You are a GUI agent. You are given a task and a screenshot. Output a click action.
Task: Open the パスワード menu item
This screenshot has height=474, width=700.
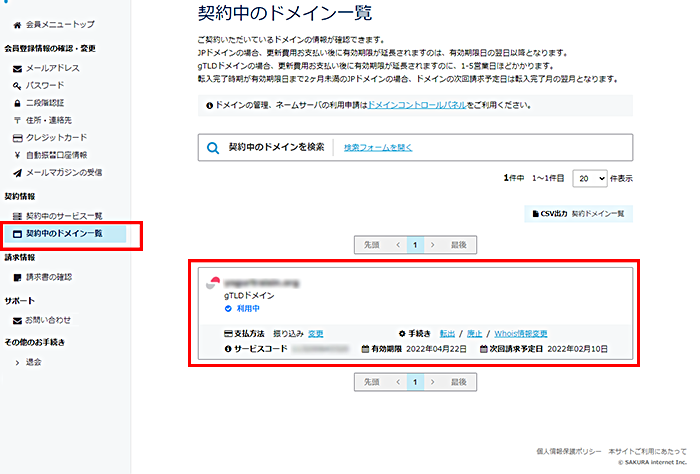pyautogui.click(x=45, y=86)
